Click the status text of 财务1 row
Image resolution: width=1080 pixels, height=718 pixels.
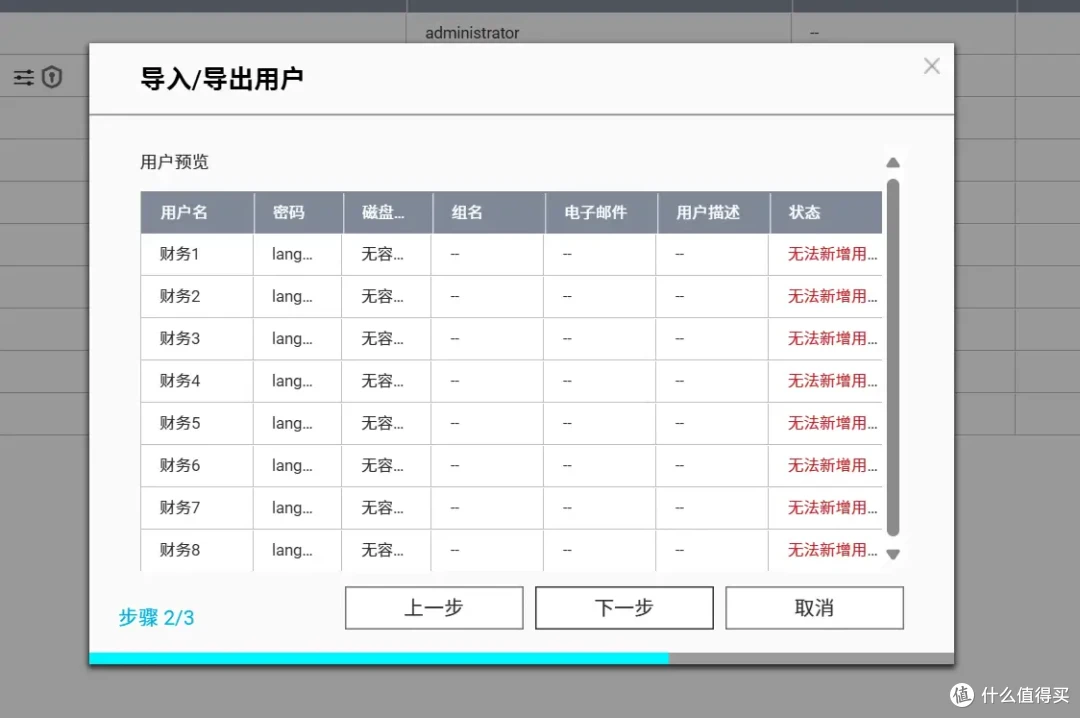[x=833, y=254]
